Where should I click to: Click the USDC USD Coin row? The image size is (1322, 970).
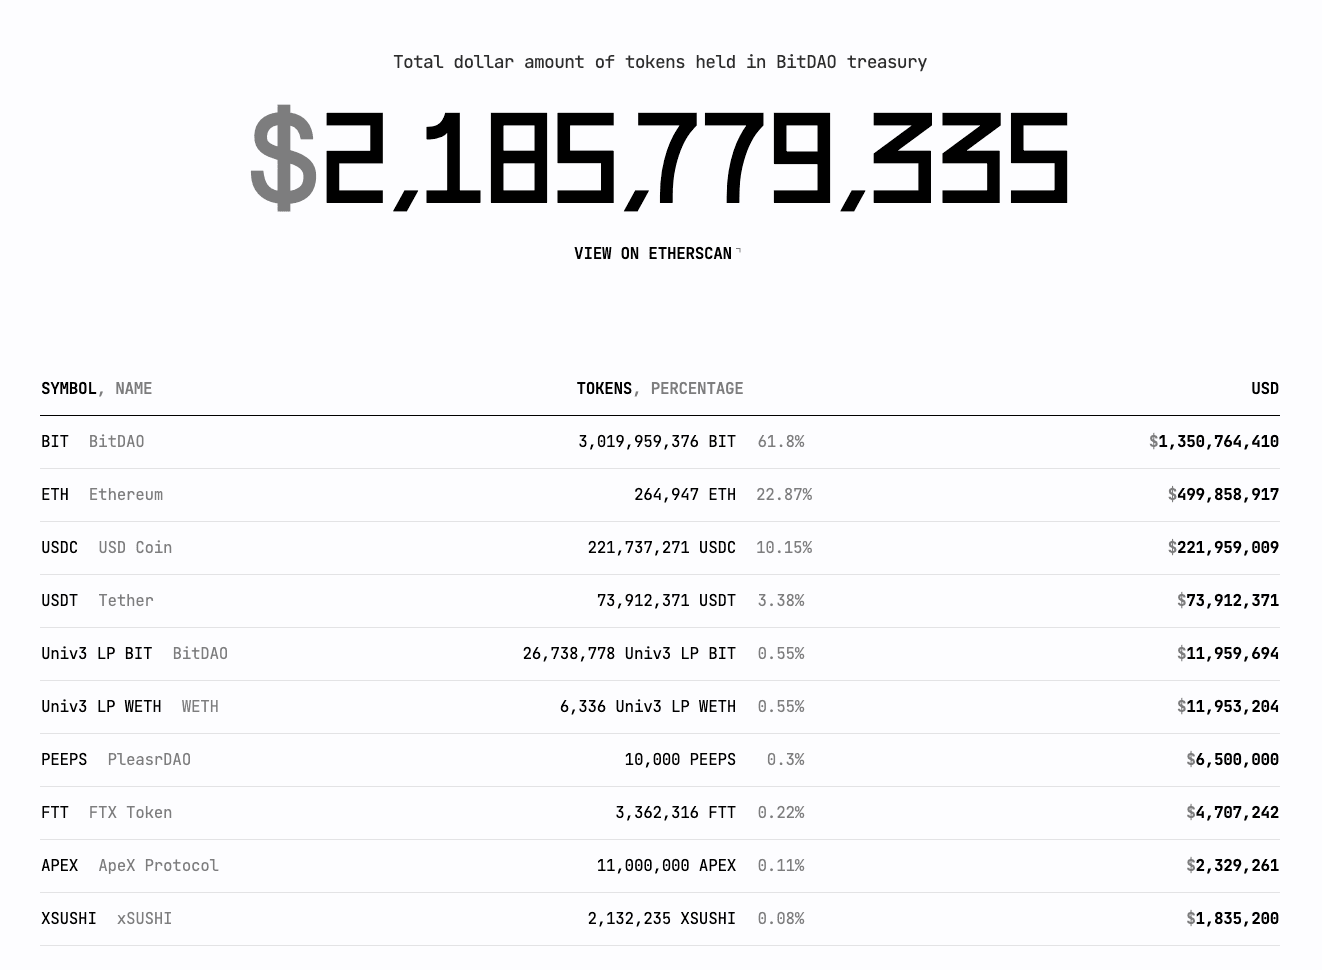[660, 548]
